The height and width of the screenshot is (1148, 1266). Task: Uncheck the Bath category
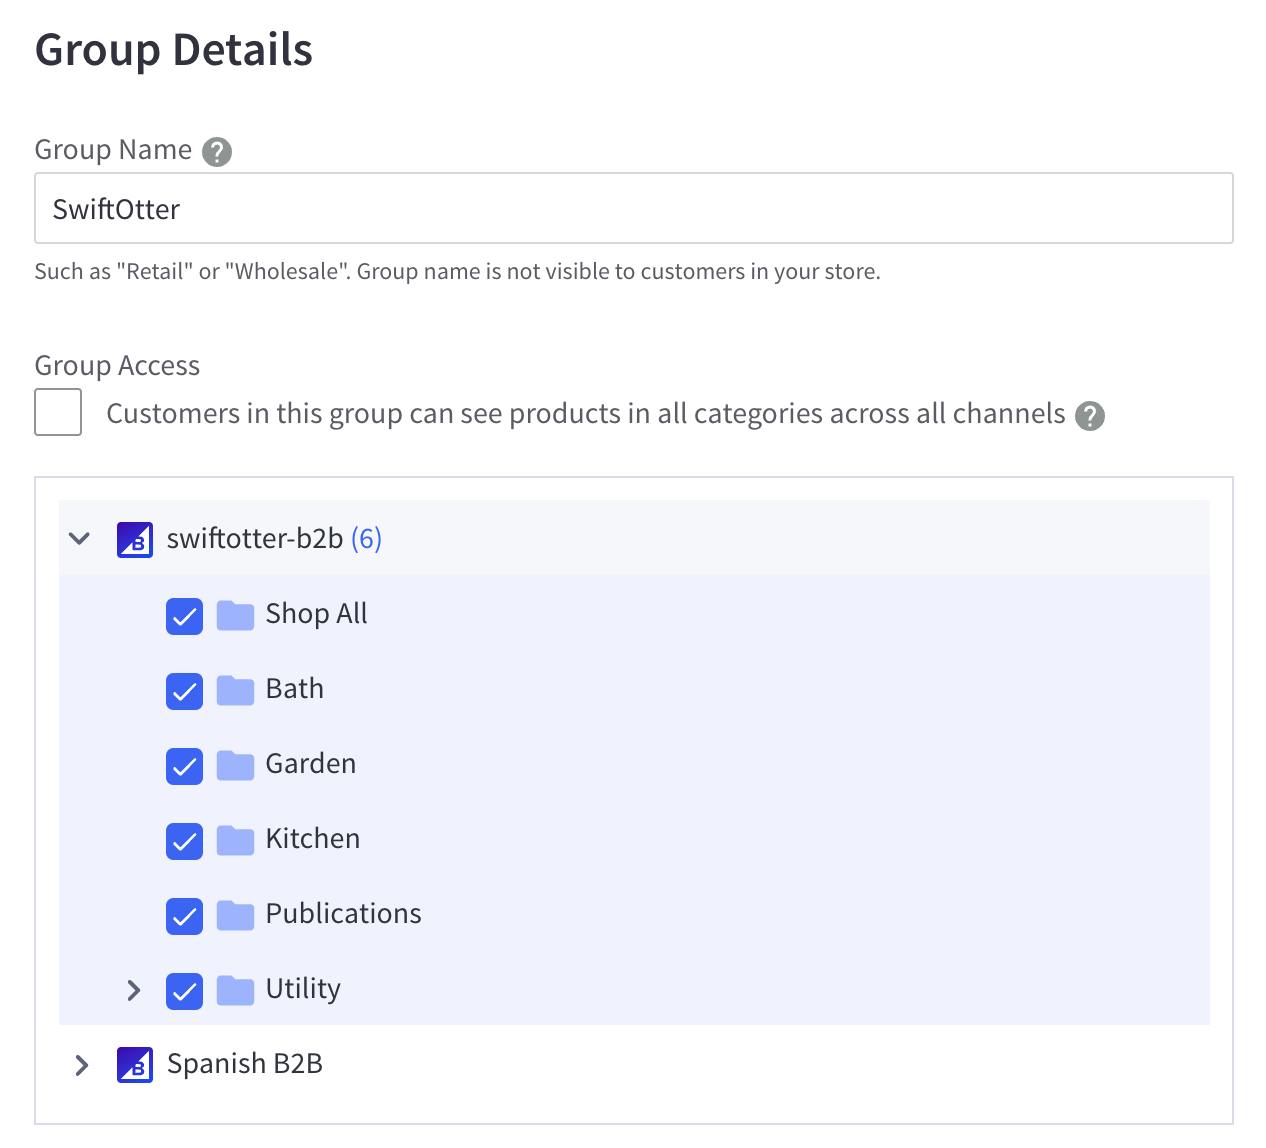click(x=184, y=691)
